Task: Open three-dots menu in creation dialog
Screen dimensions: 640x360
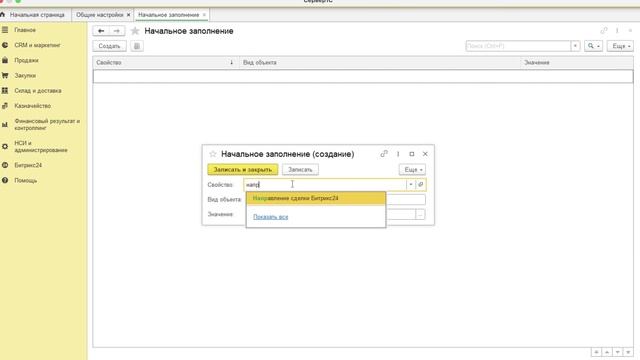Action: (398, 154)
